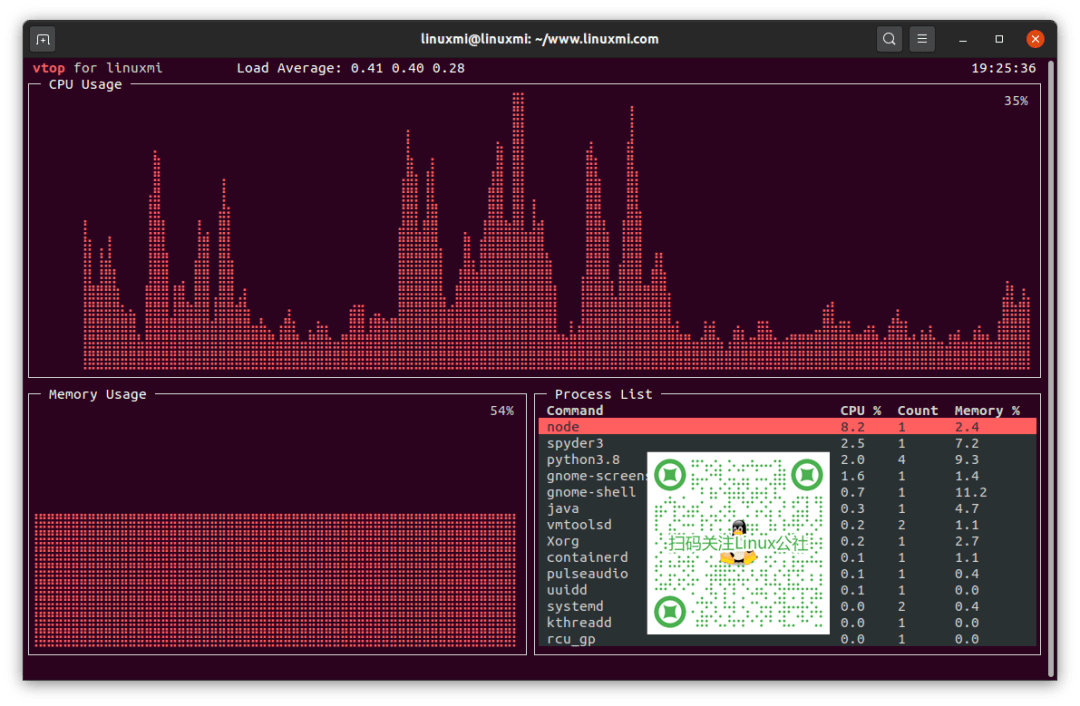Open a new terminal tab
1080x706 pixels.
point(42,40)
